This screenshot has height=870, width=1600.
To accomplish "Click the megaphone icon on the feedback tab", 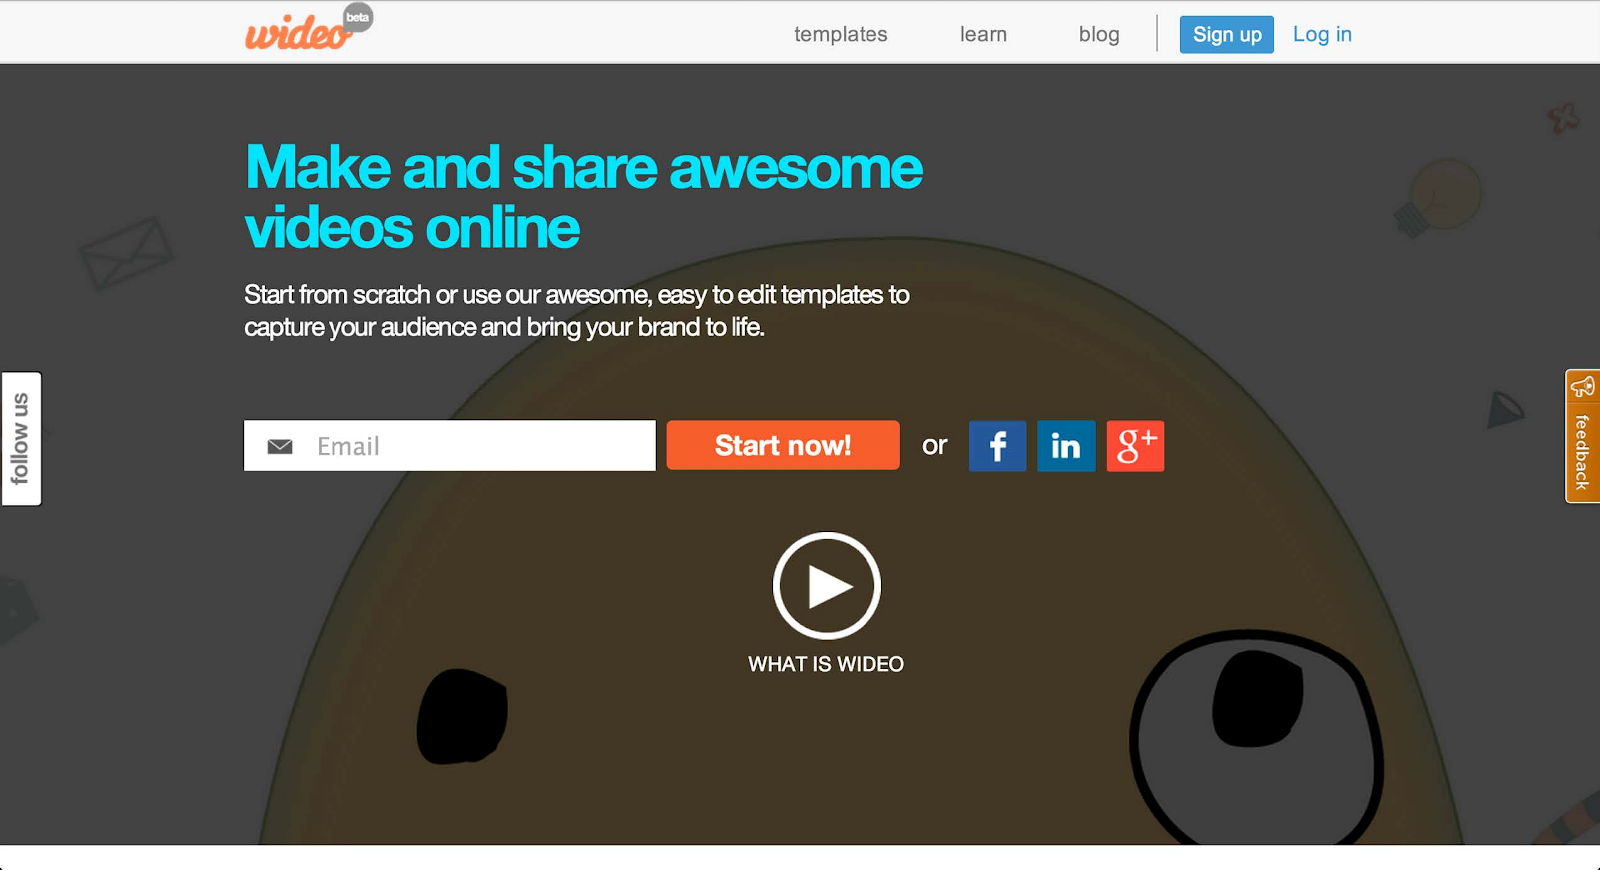I will (x=1582, y=387).
